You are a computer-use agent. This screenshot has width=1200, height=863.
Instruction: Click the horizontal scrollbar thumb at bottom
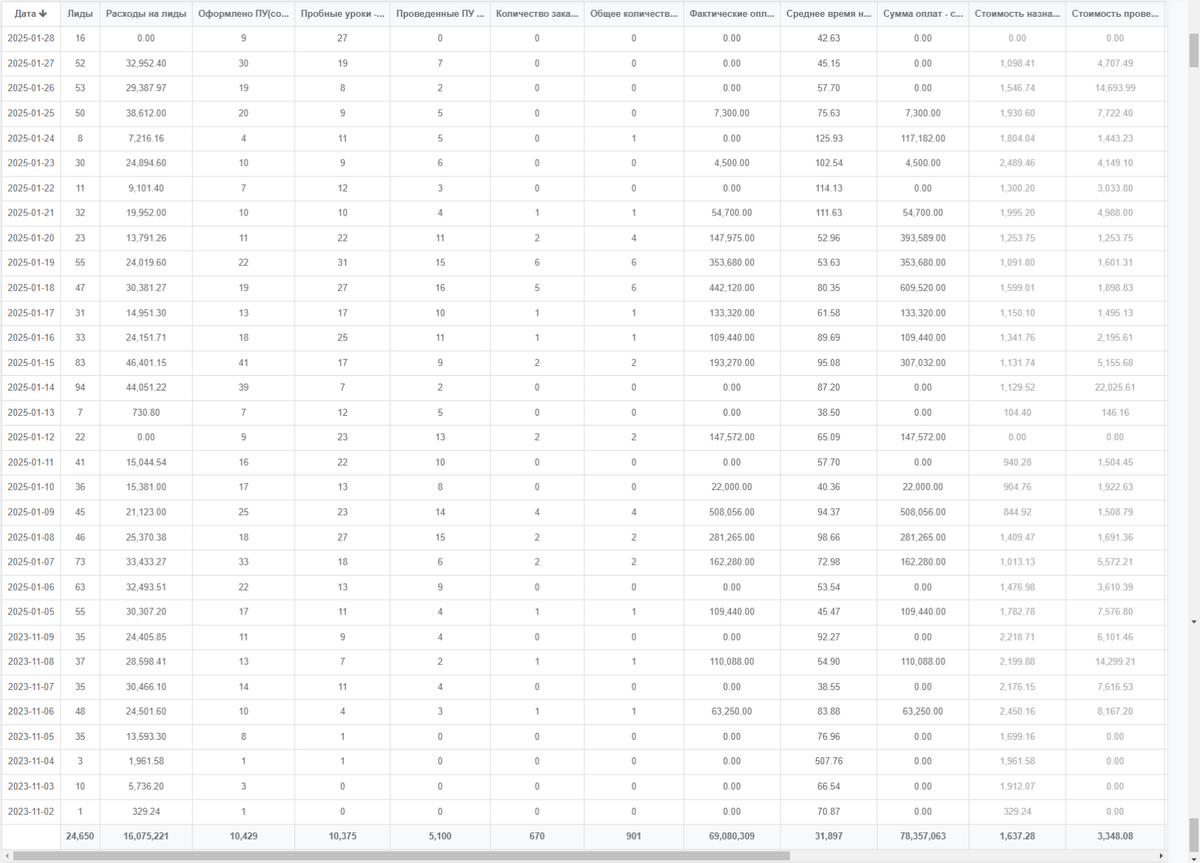401,856
